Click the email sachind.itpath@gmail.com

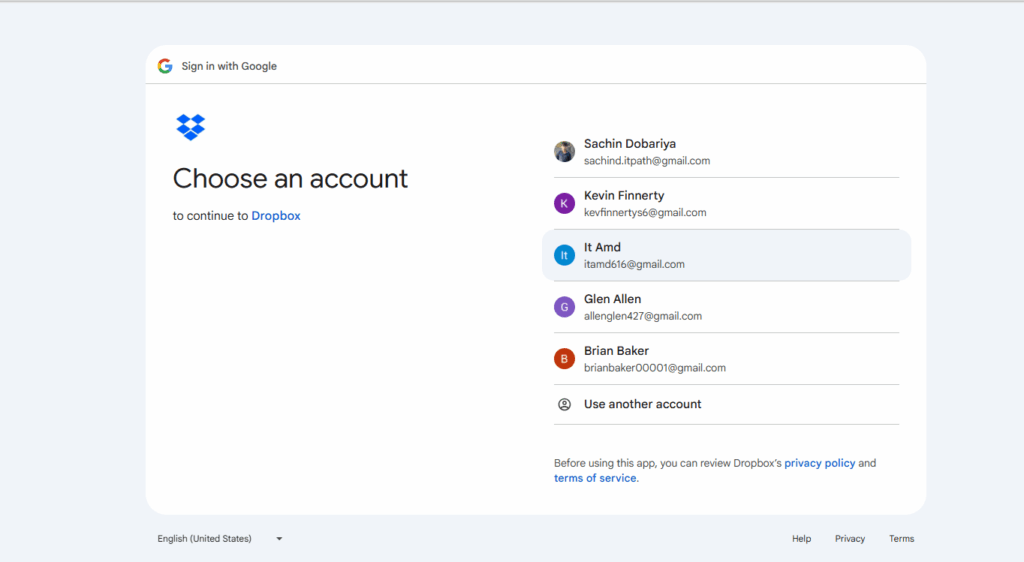tap(647, 161)
